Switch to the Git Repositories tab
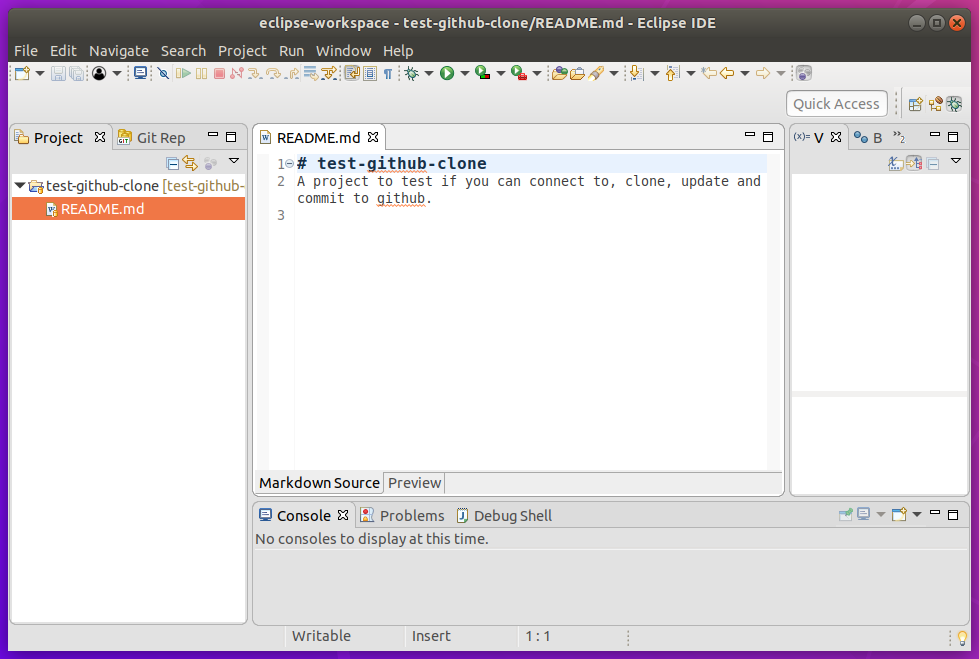Viewport: 979px width, 659px height. 152,137
